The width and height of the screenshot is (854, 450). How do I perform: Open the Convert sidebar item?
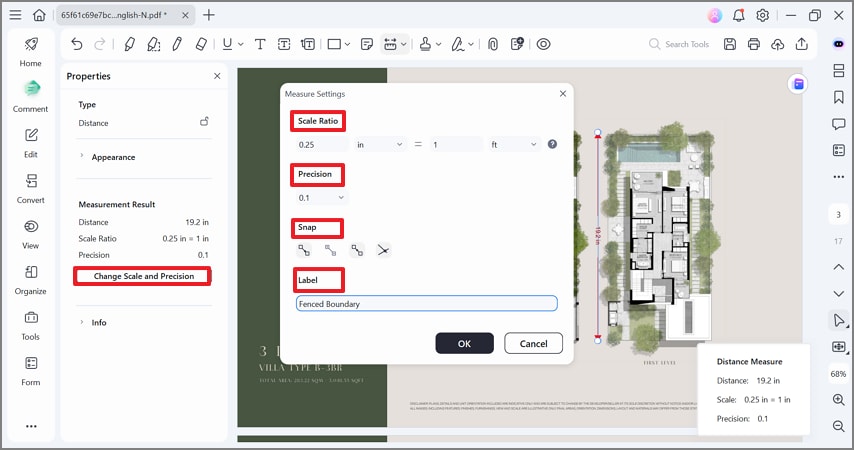[30, 188]
